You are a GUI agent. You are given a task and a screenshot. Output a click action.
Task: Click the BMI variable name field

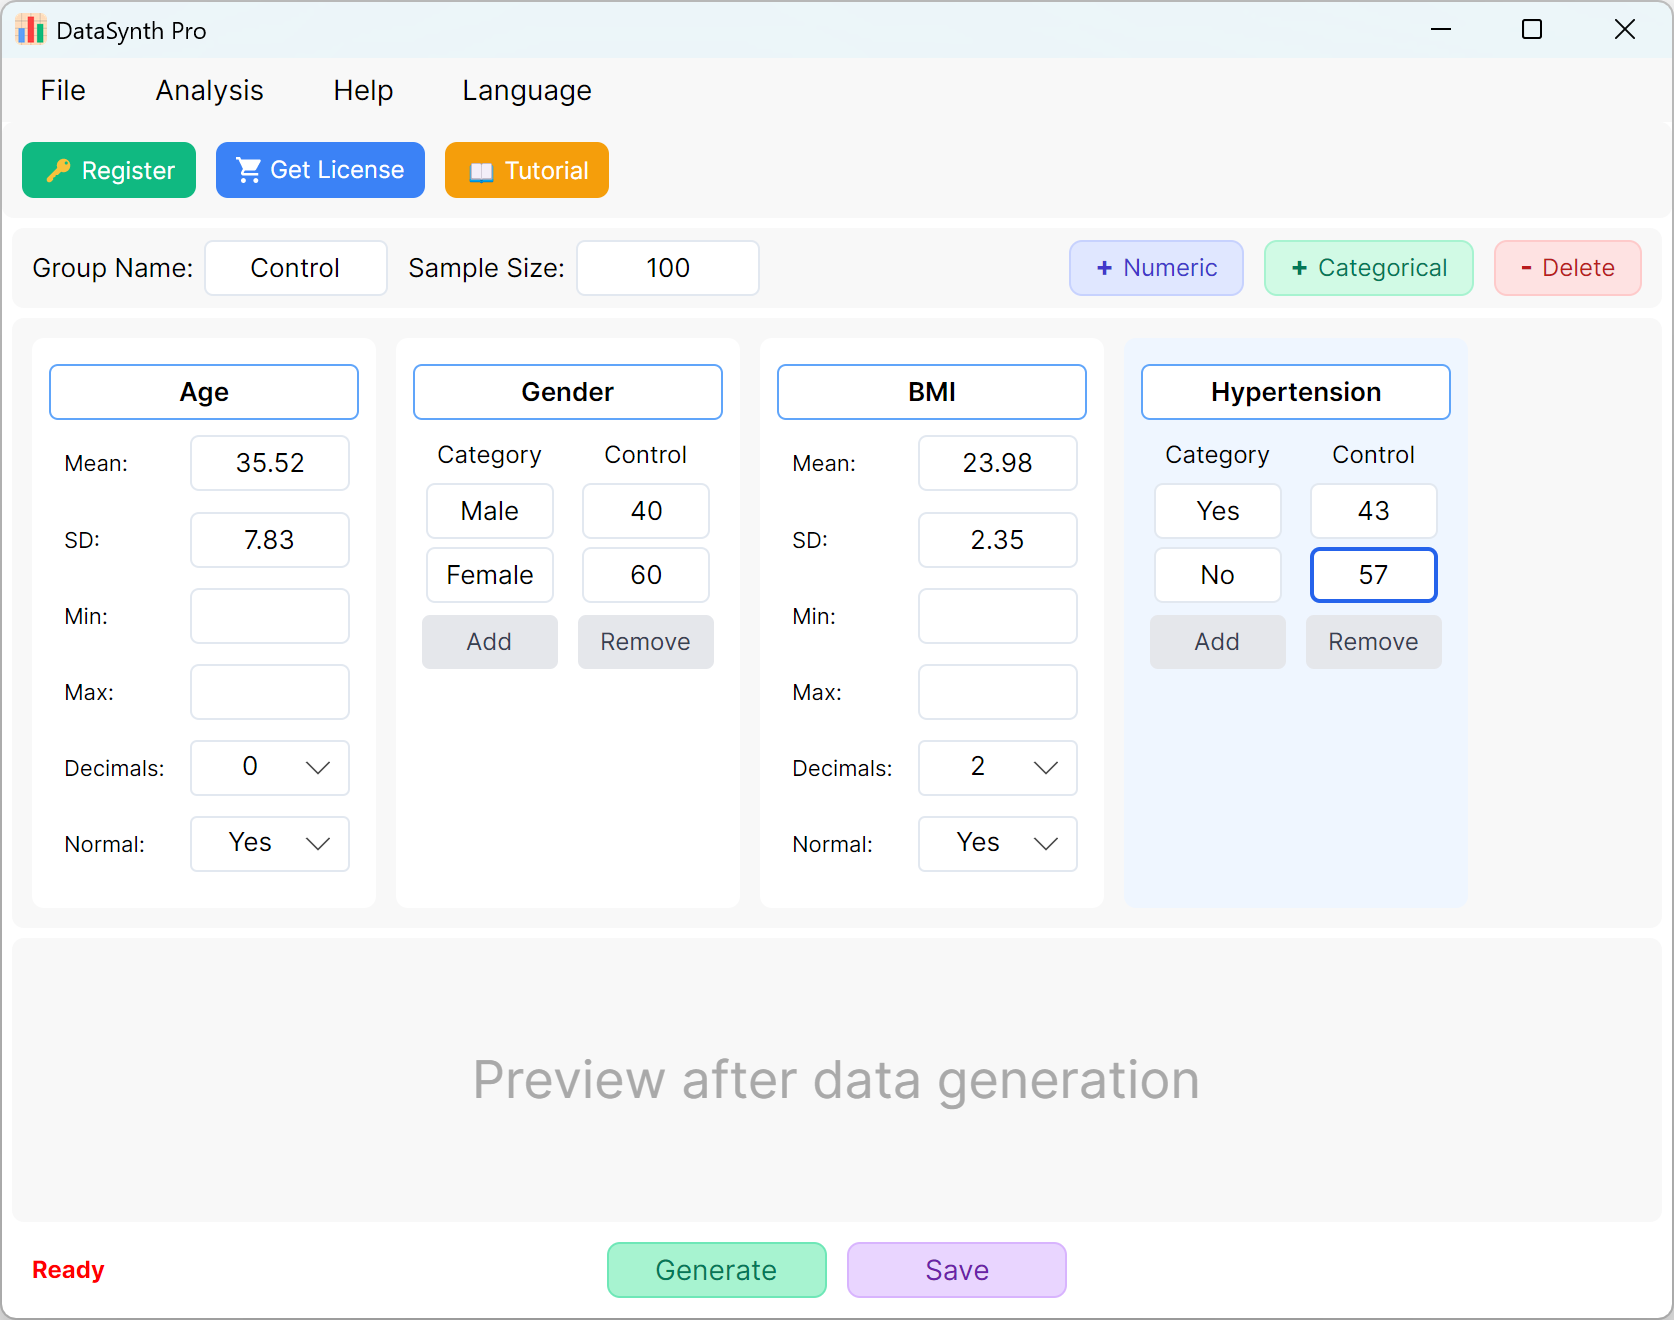(932, 392)
